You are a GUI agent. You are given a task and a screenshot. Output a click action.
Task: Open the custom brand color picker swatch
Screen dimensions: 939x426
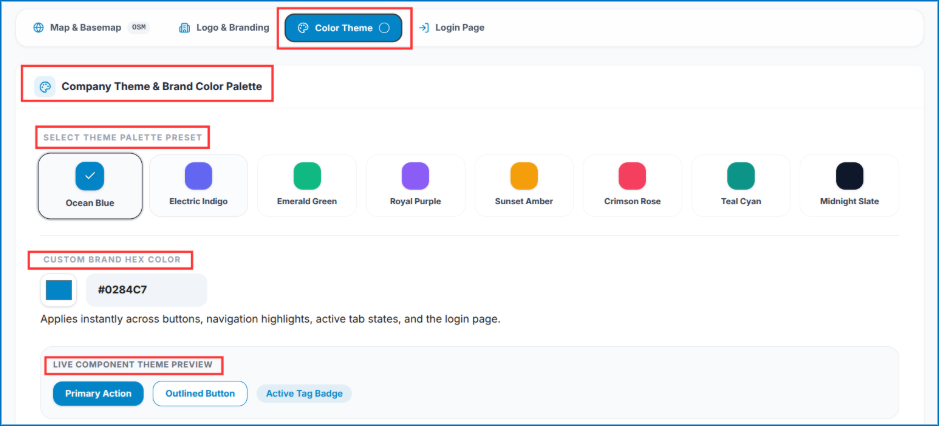[59, 290]
